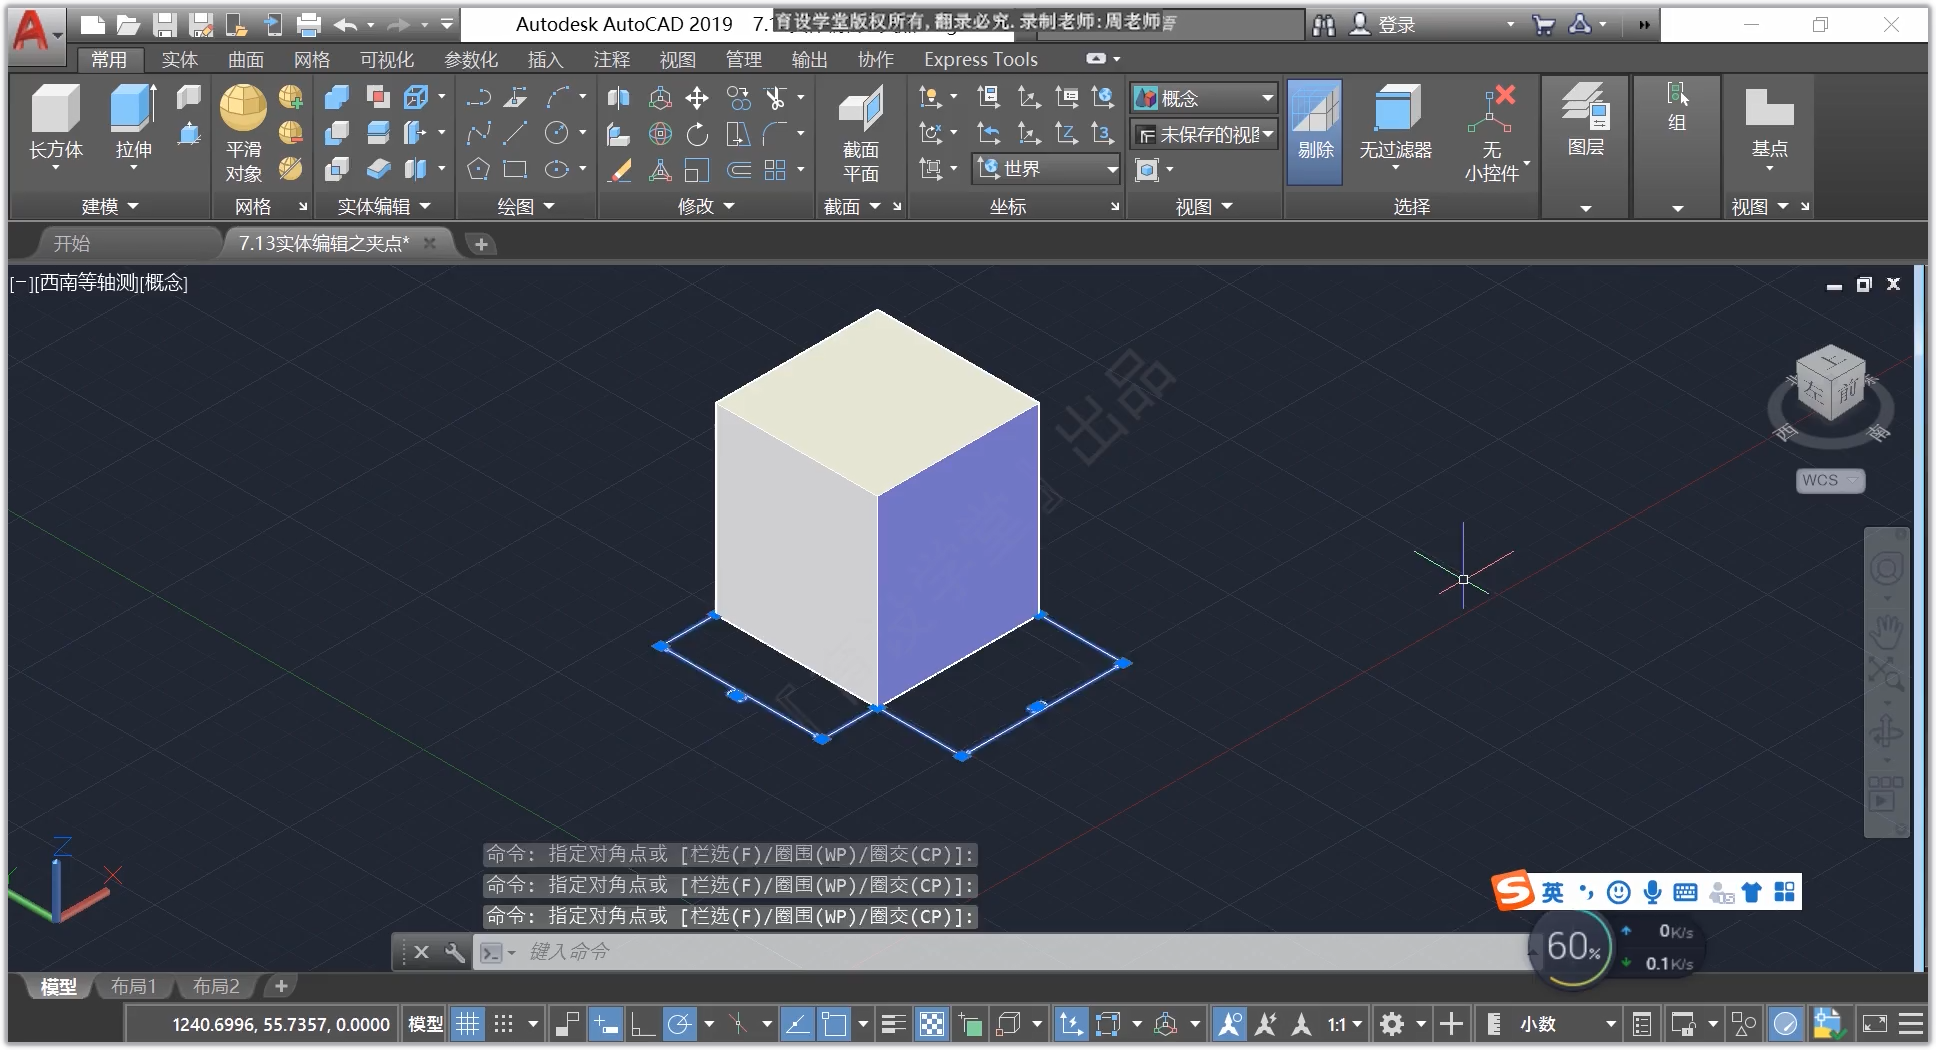Toggle 模型 model space button in status bar
Viewport: 1936px width, 1050px height.
coord(425,1024)
